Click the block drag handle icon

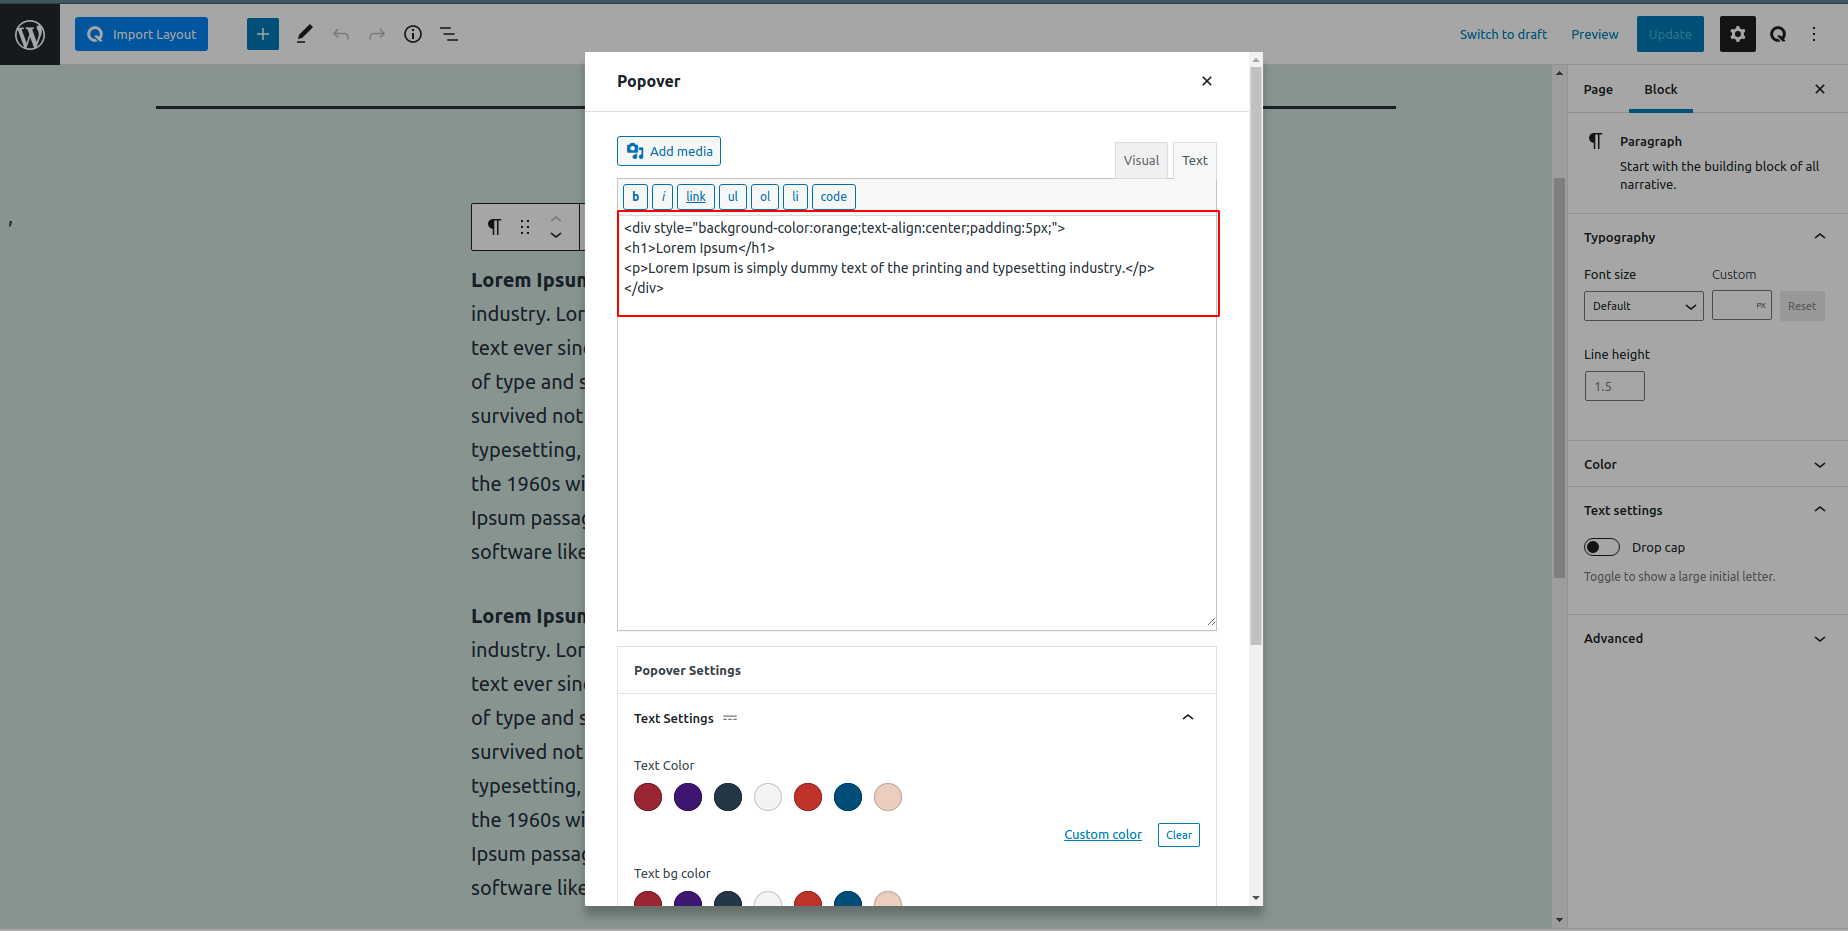pos(525,227)
